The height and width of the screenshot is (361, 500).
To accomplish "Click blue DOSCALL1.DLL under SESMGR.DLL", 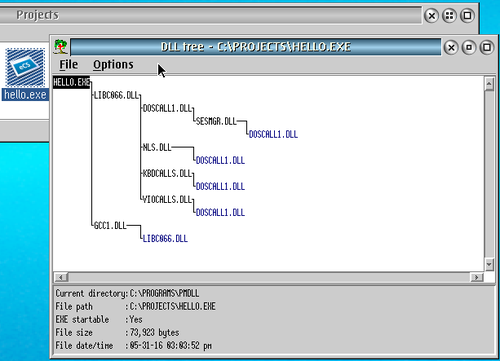I will click(273, 134).
